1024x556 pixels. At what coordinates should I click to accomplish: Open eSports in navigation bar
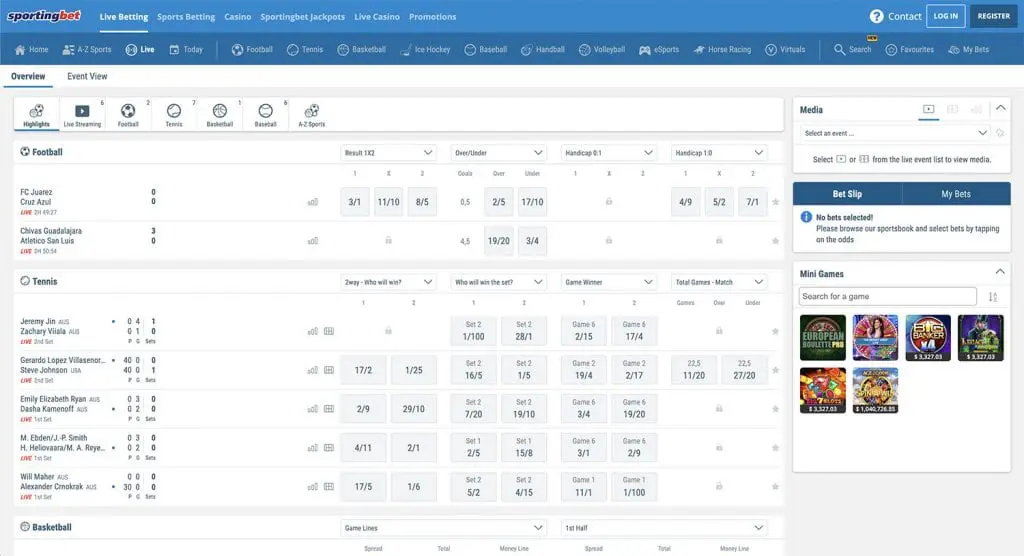tap(659, 50)
